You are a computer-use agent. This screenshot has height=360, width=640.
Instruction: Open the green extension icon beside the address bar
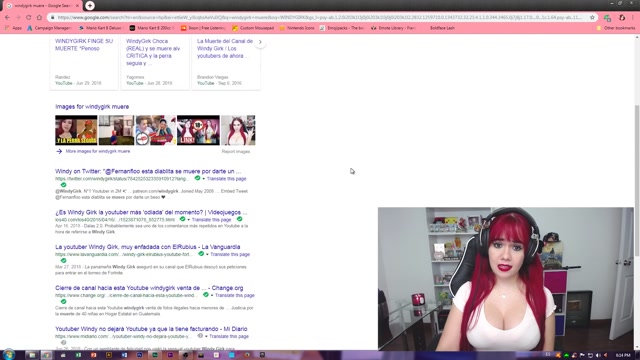[607, 18]
